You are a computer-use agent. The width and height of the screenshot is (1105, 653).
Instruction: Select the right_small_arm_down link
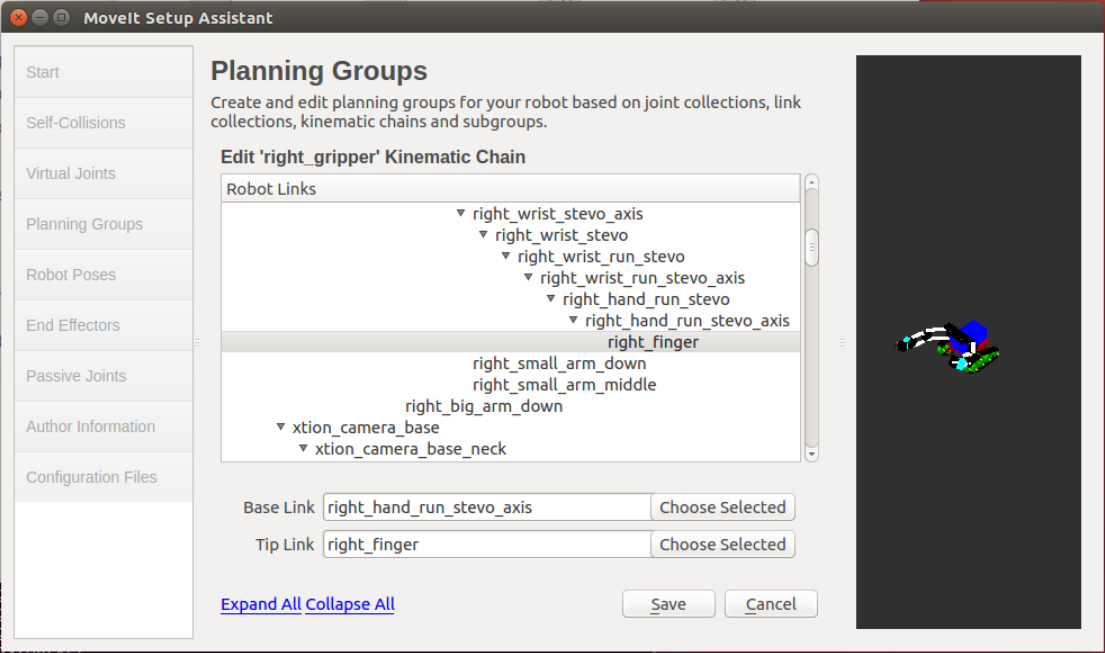560,363
